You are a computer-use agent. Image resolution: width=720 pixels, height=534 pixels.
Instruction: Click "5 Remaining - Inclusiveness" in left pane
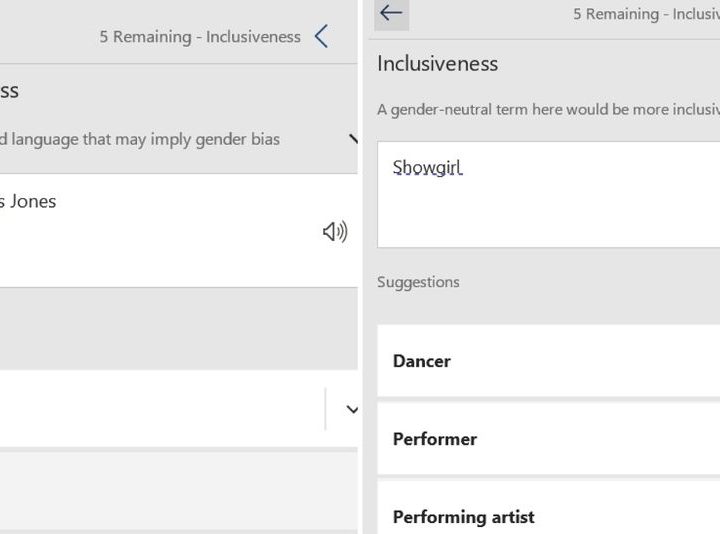(200, 37)
